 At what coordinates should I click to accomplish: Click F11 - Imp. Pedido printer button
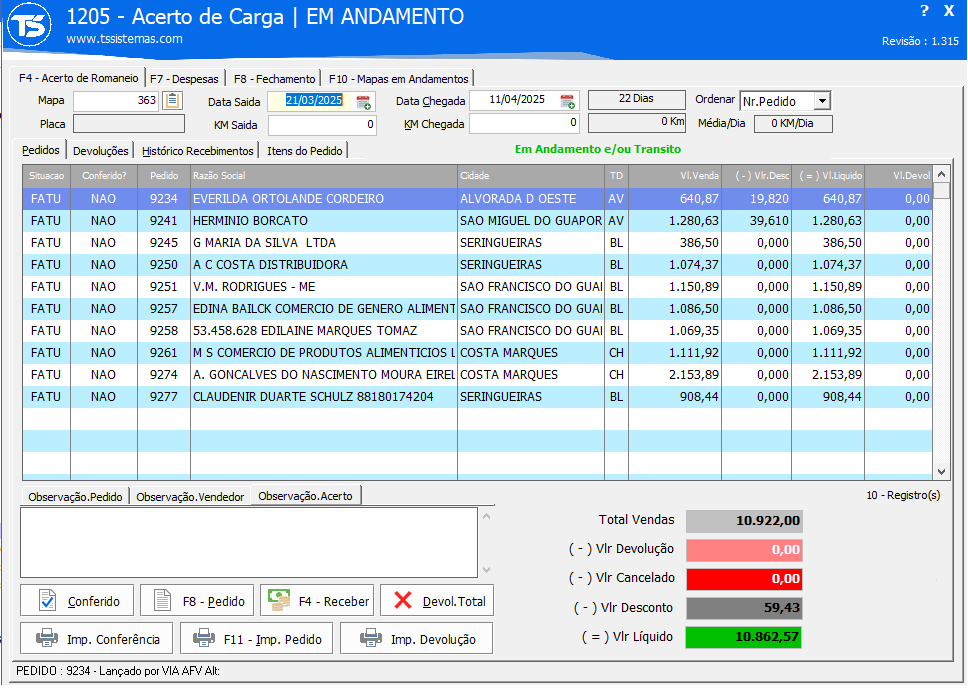(x=257, y=639)
